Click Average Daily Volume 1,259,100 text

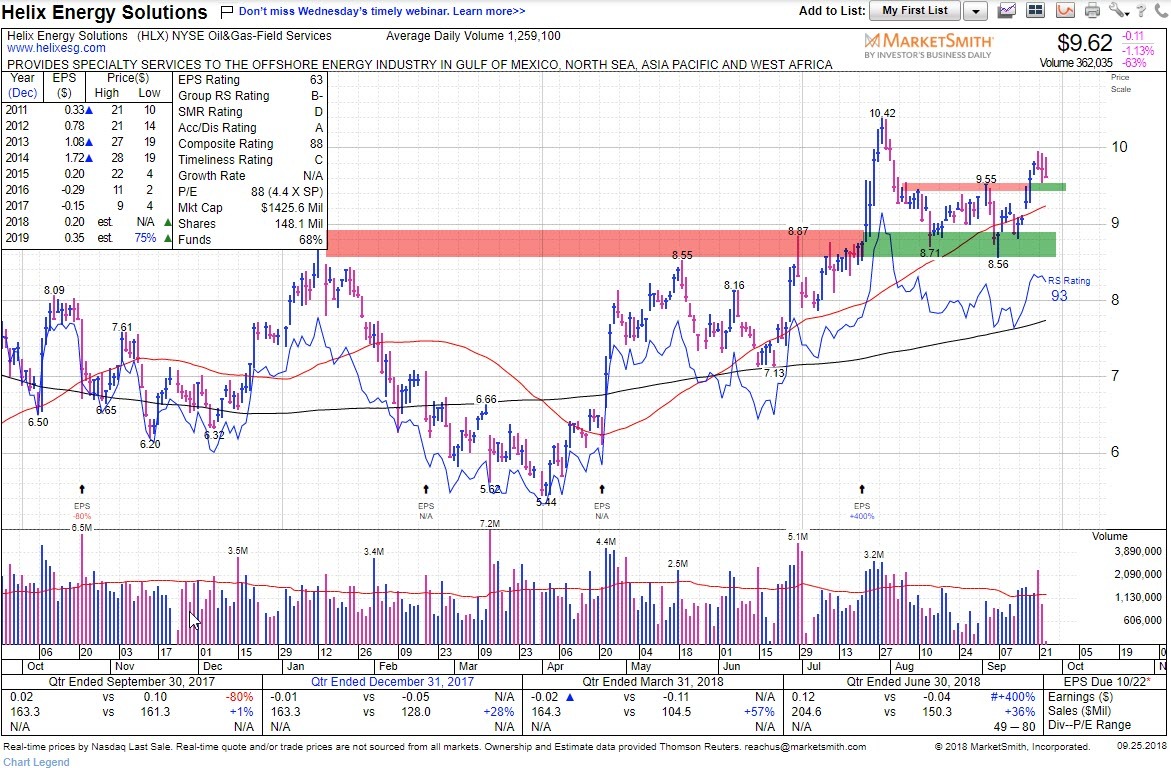473,36
